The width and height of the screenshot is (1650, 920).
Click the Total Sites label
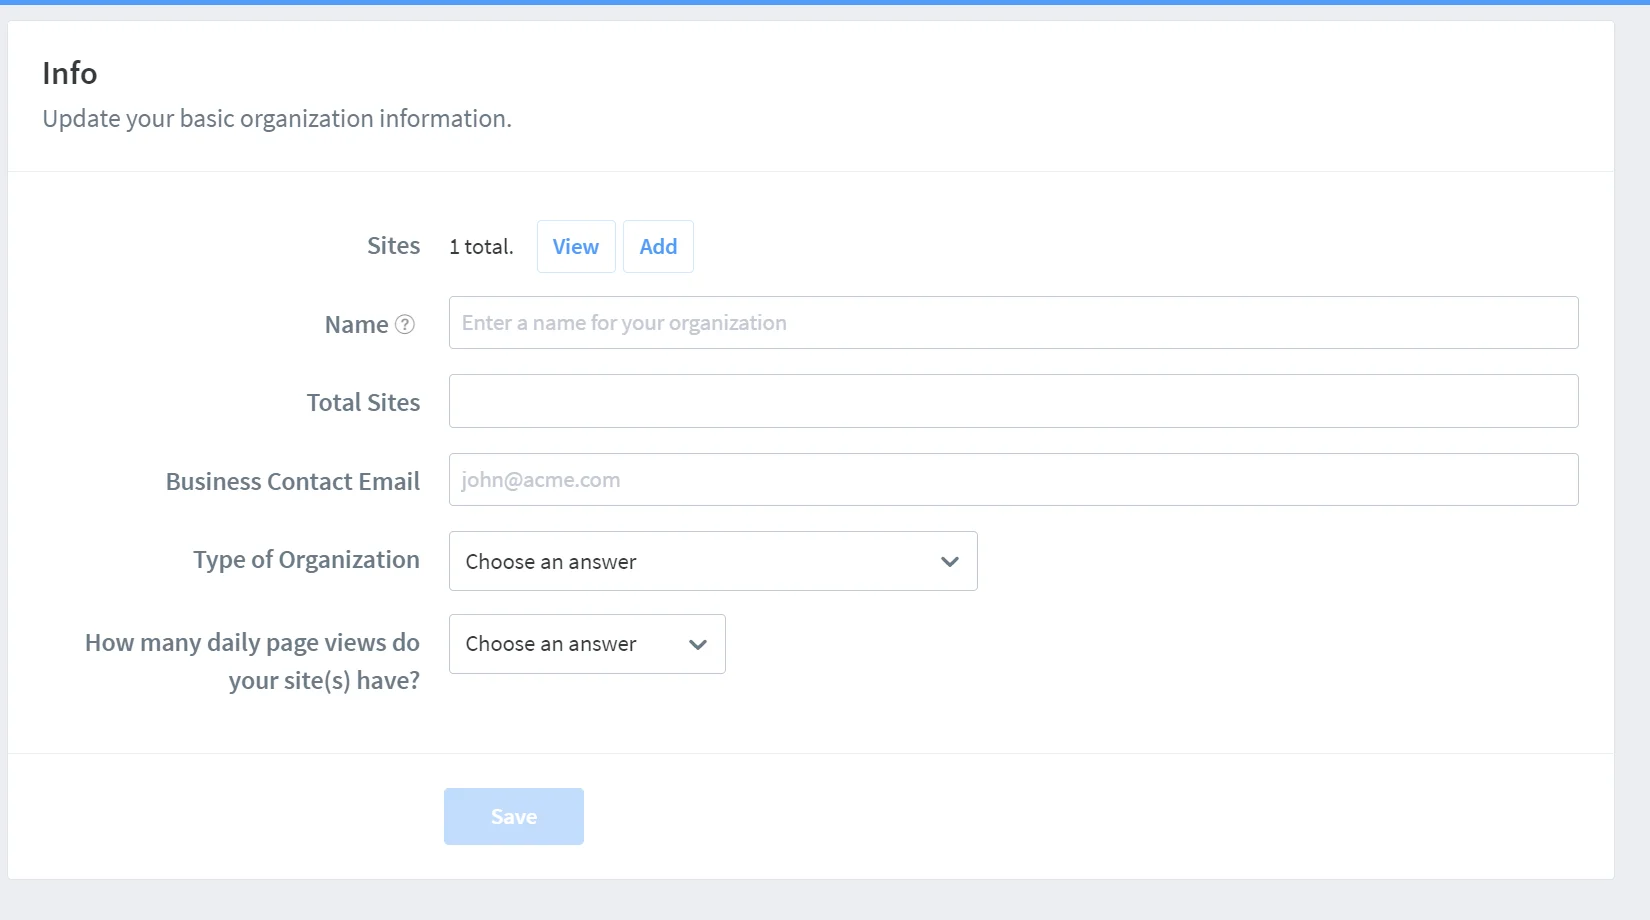coord(363,403)
